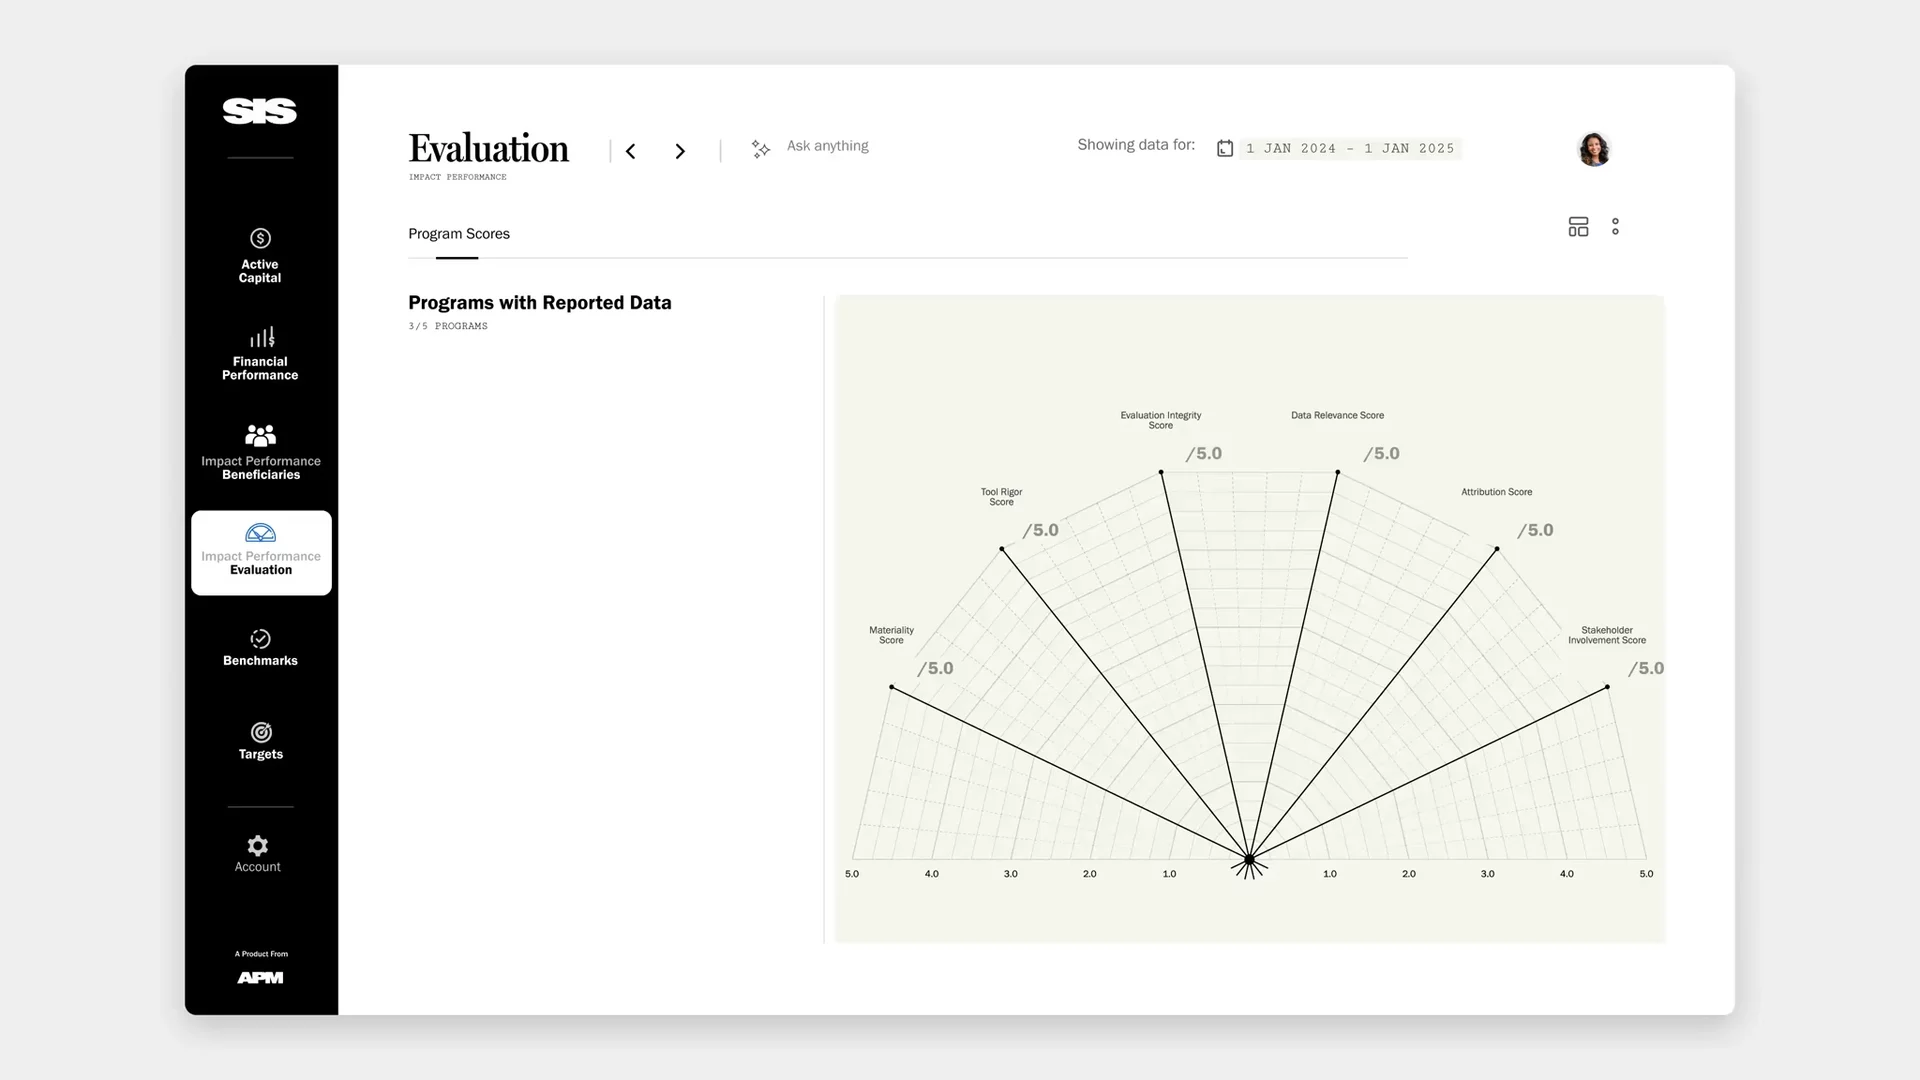Click the Stakeholder Involvement Score axis point

pos(1607,687)
